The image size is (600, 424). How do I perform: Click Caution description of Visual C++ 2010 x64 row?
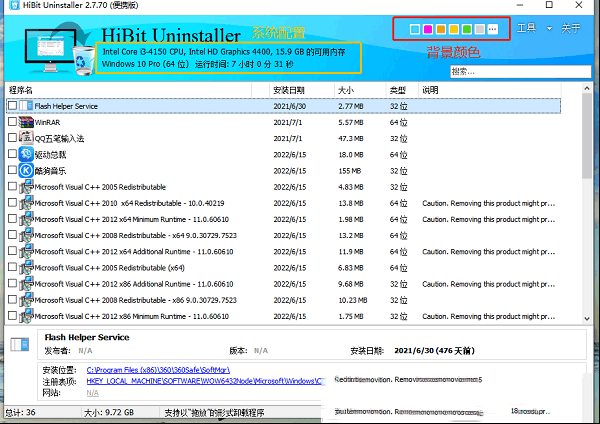click(x=489, y=203)
